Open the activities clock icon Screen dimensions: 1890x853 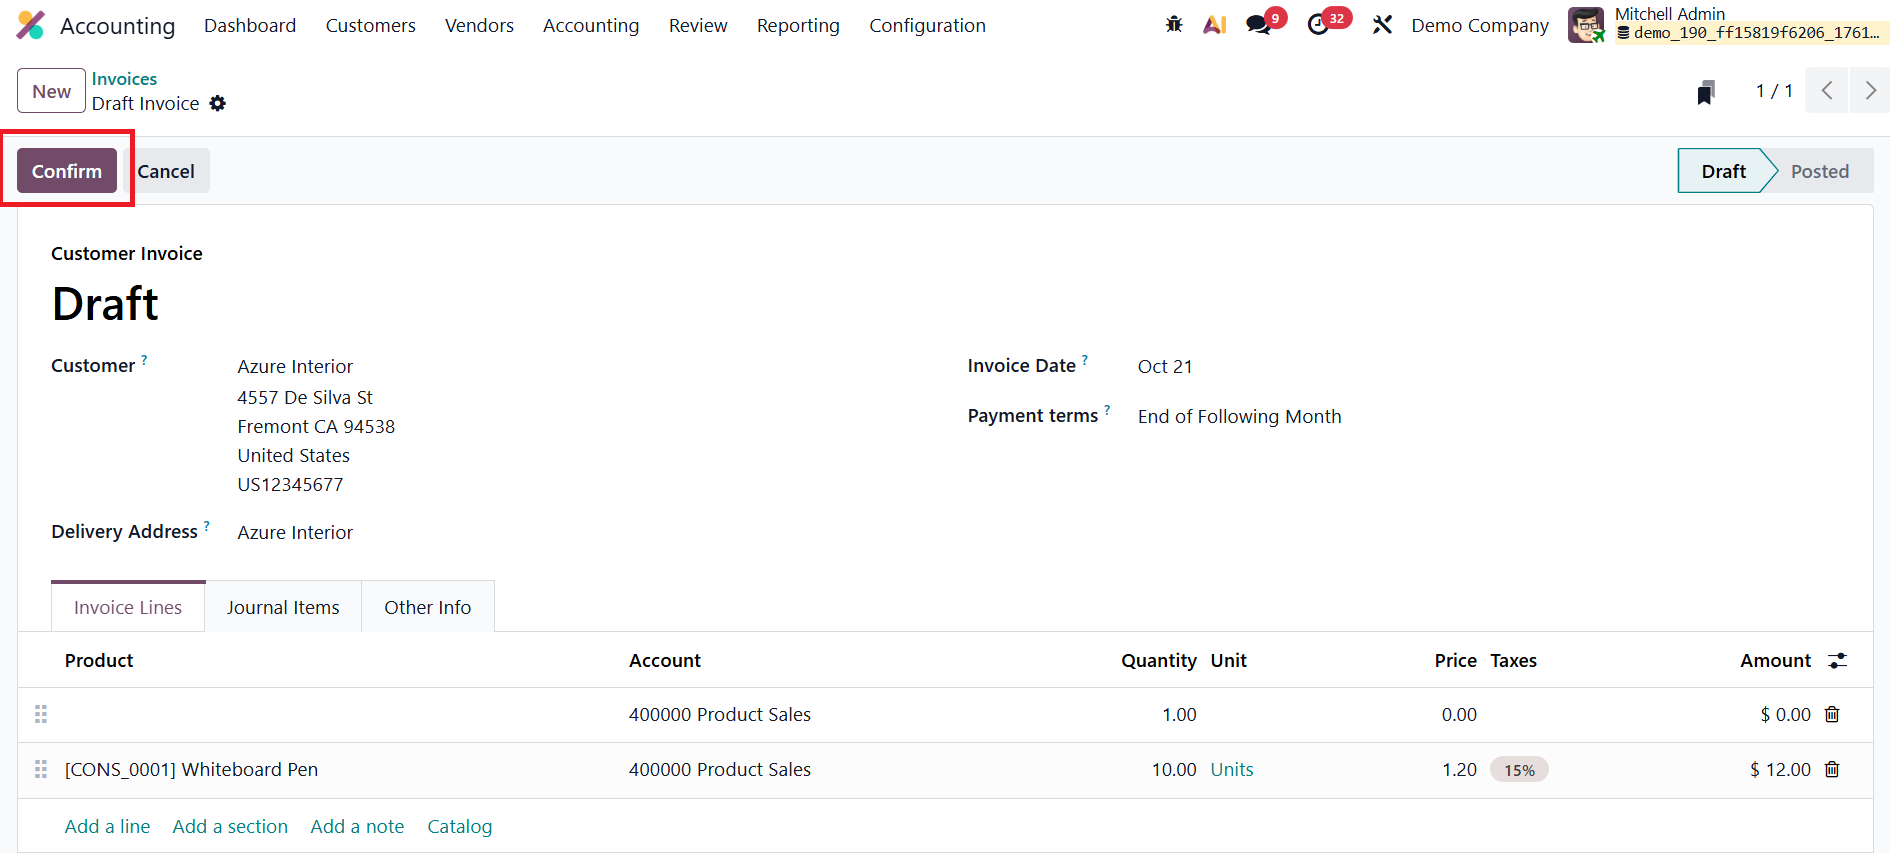click(1319, 25)
